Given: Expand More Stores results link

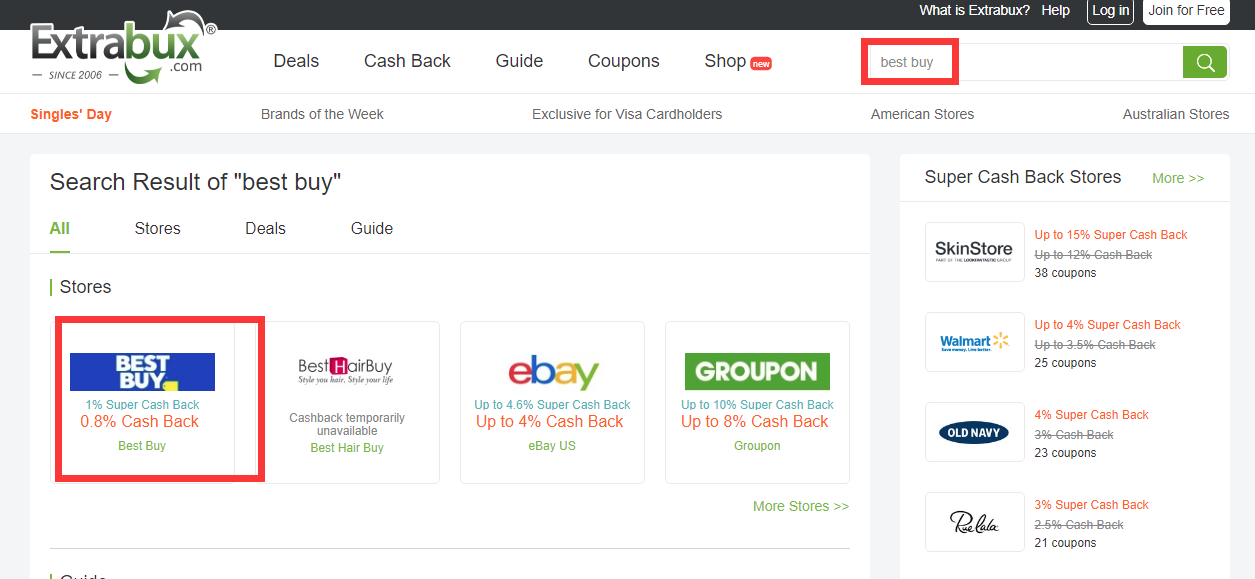Looking at the screenshot, I should [x=800, y=506].
